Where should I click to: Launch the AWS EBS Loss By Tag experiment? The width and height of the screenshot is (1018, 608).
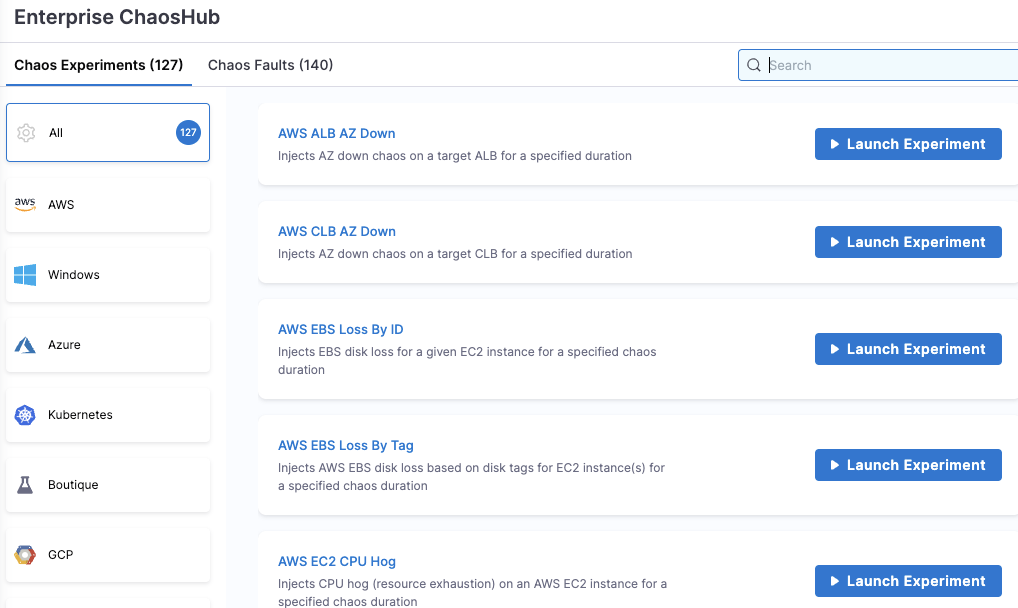(907, 465)
